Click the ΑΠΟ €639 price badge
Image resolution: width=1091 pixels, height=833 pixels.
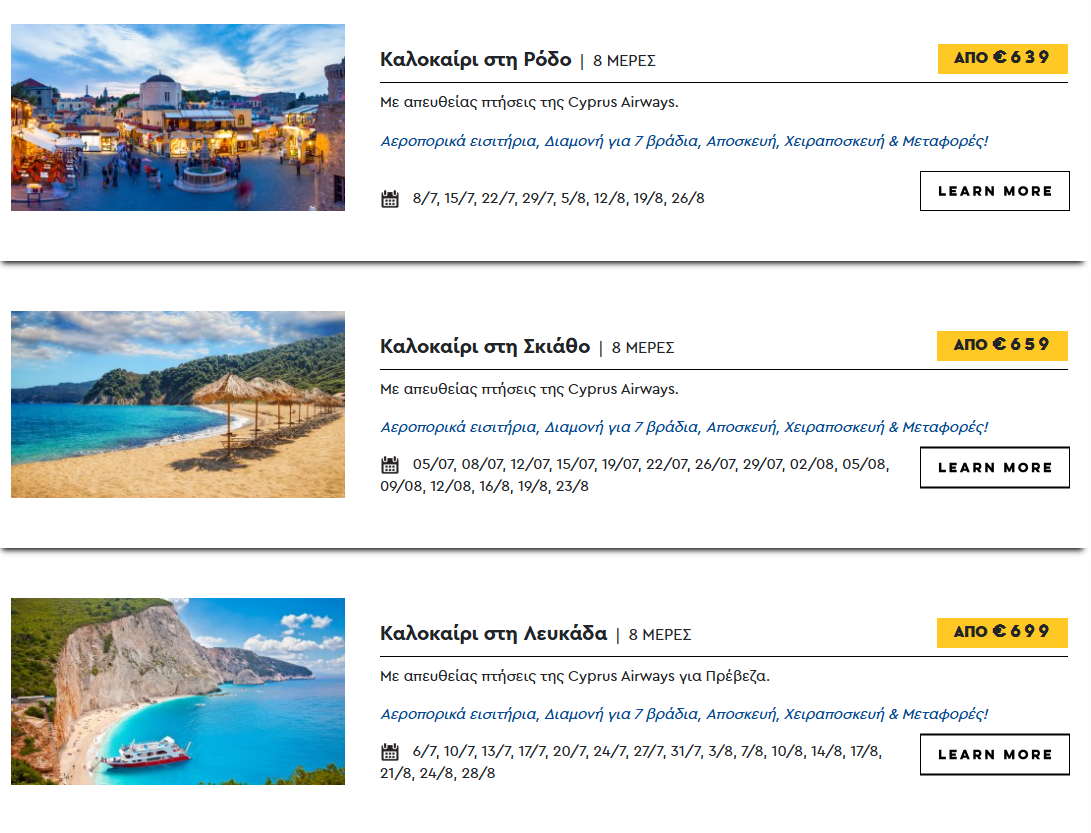click(x=1003, y=58)
